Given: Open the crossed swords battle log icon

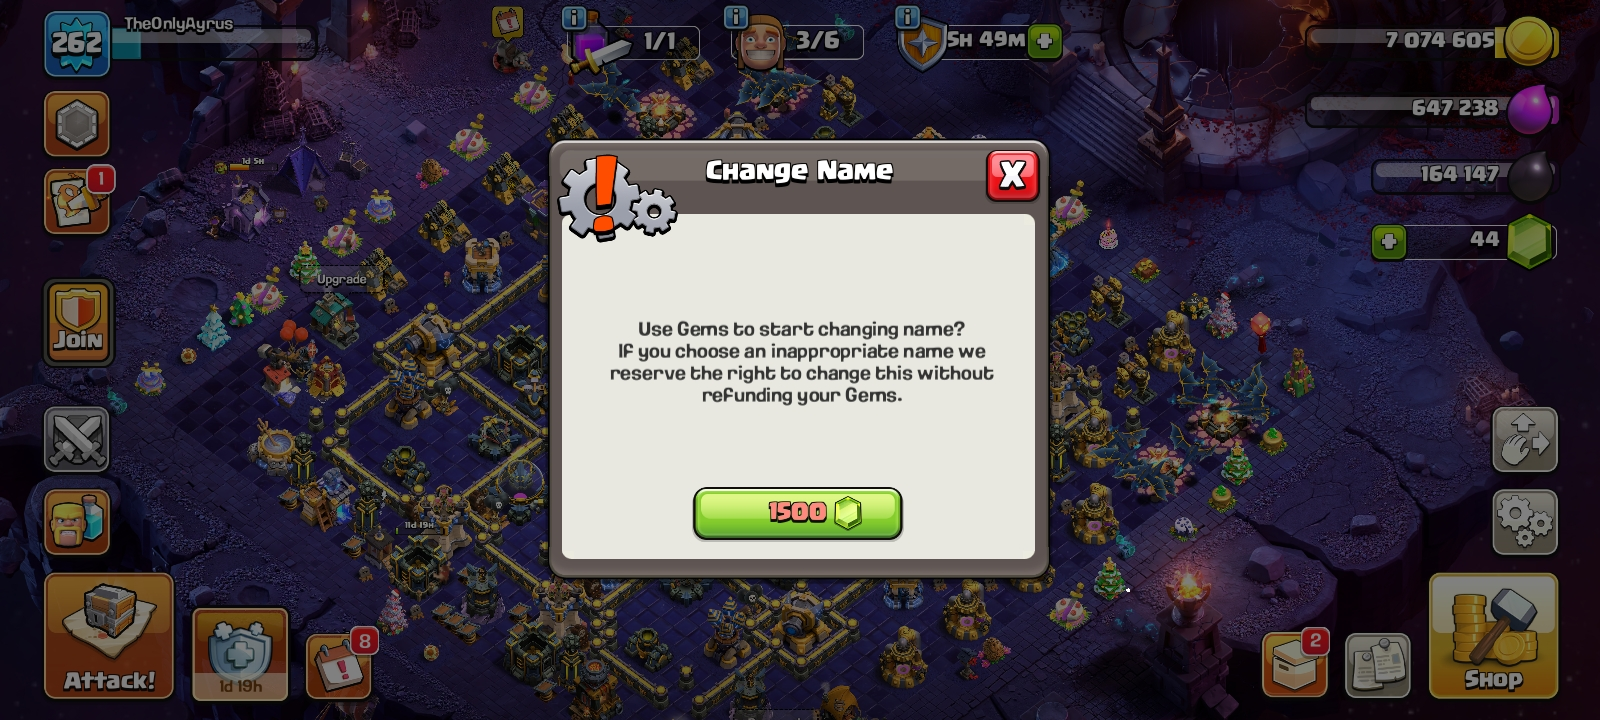Looking at the screenshot, I should 77,439.
